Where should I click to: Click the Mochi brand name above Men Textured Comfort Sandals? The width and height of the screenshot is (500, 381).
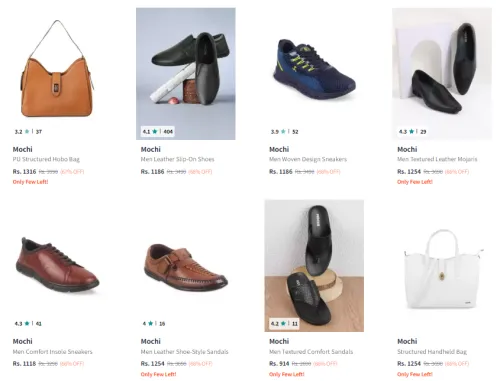pos(279,341)
